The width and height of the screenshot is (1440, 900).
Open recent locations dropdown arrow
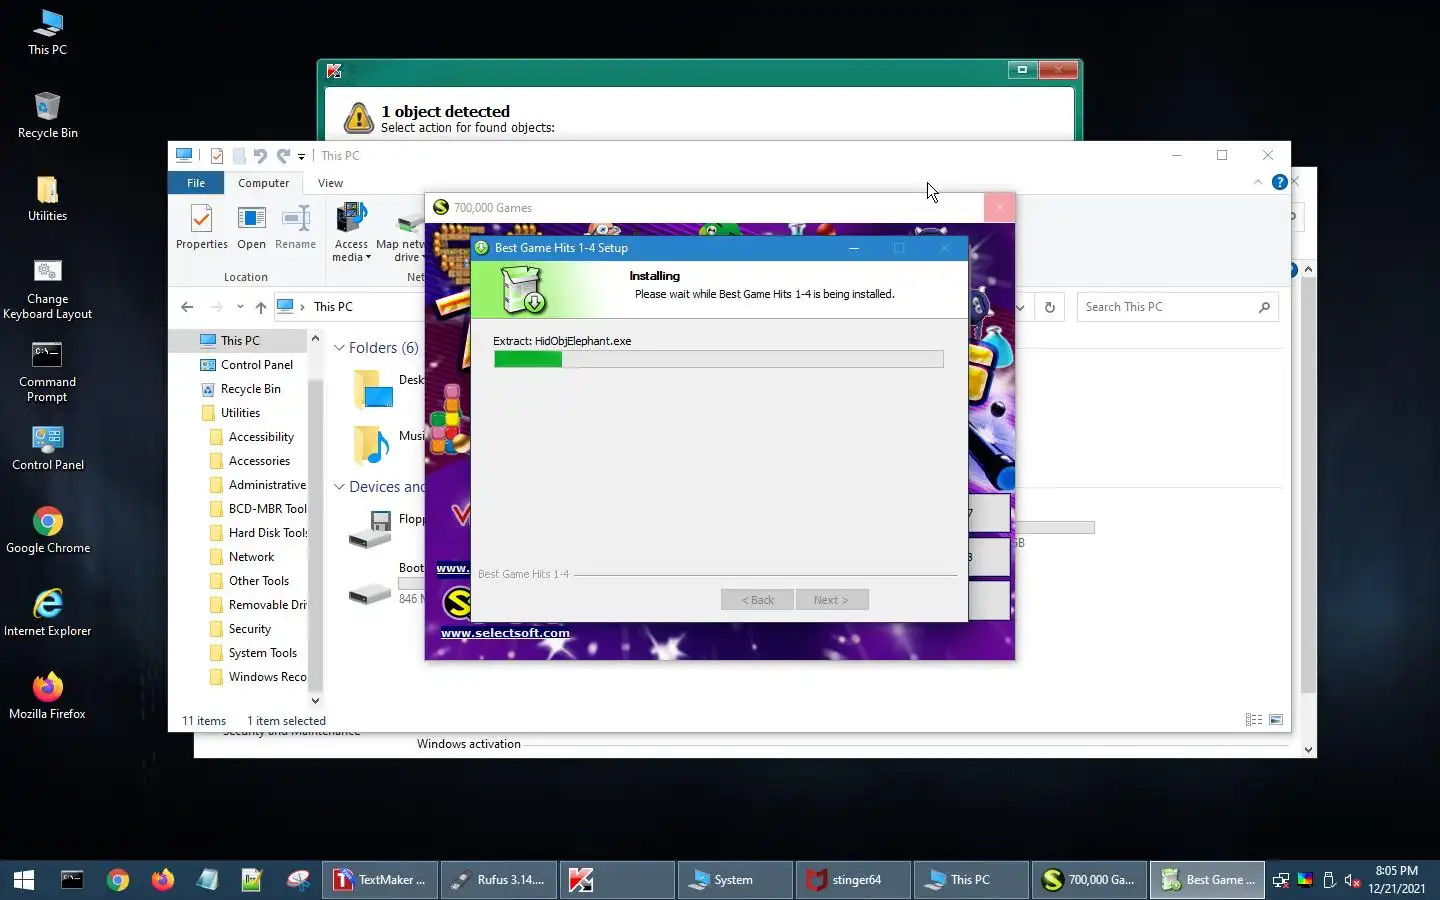(240, 307)
